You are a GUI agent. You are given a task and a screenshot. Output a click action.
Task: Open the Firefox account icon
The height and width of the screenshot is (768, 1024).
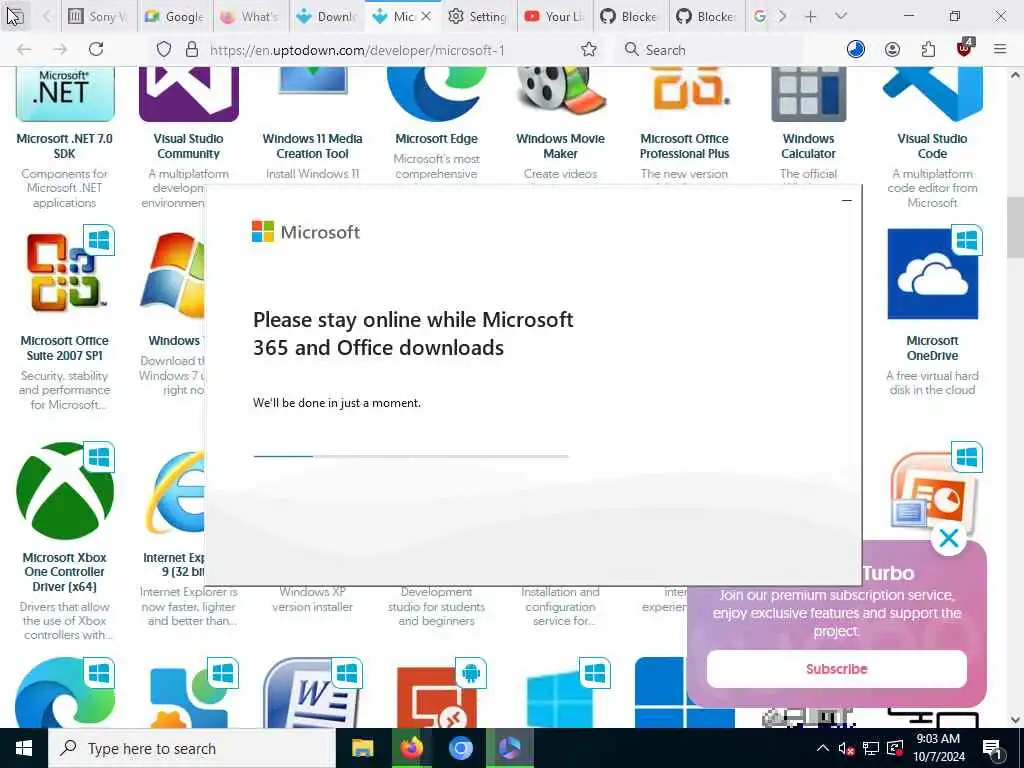tap(892, 50)
